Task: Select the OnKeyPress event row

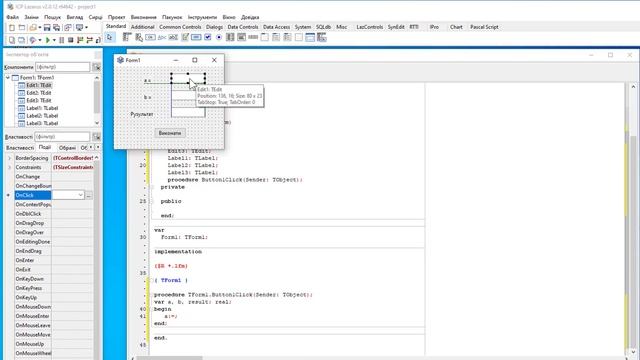Action: [x=53, y=288]
